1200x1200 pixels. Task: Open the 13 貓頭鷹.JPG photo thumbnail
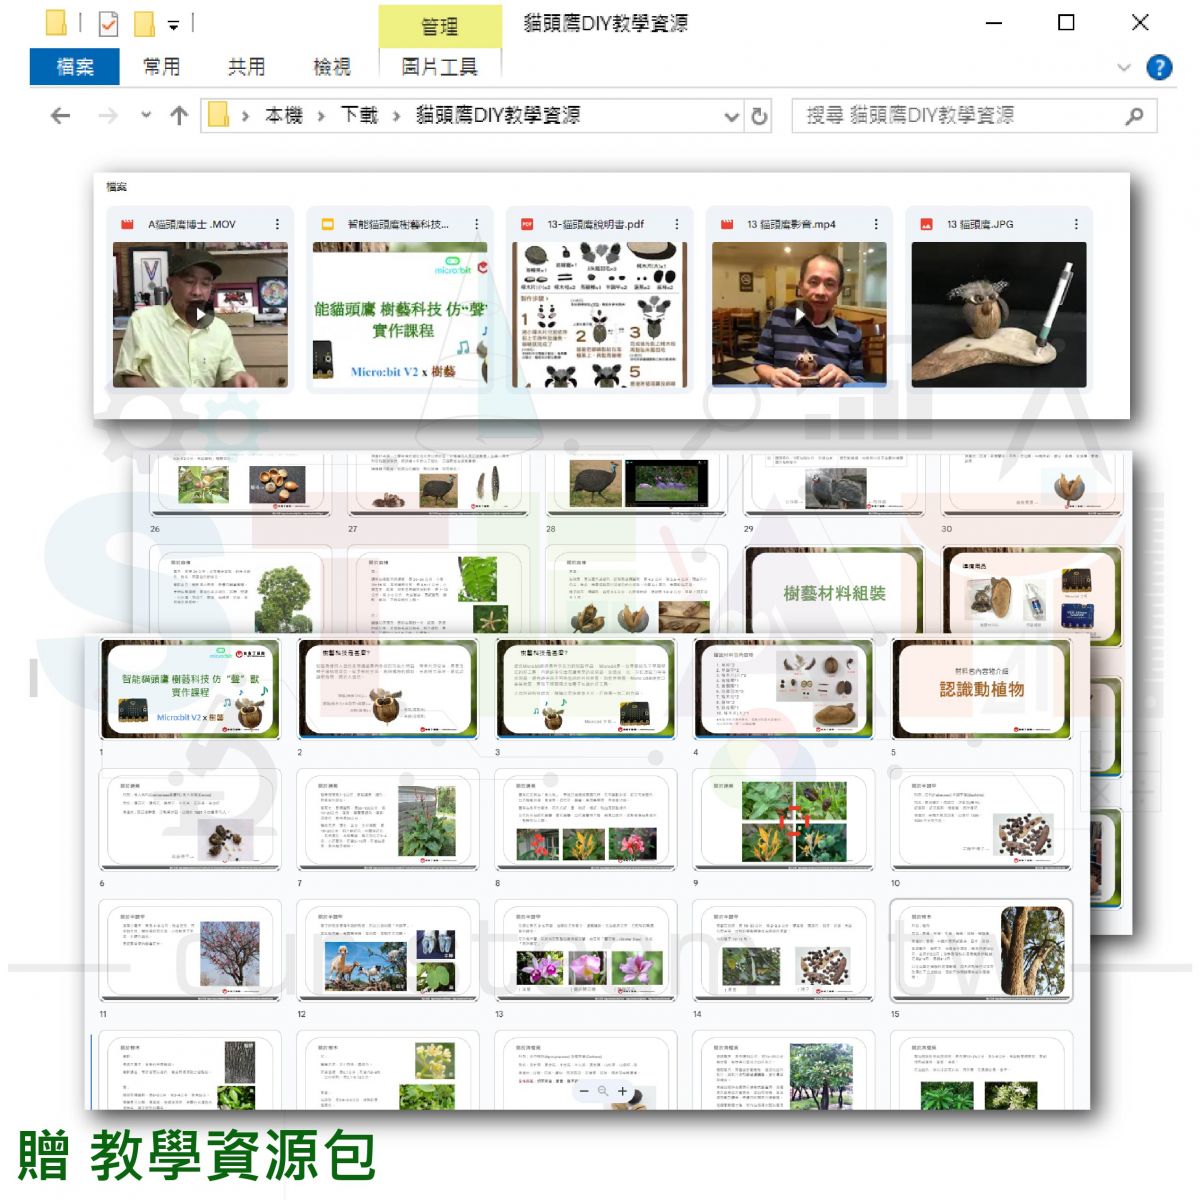click(999, 315)
